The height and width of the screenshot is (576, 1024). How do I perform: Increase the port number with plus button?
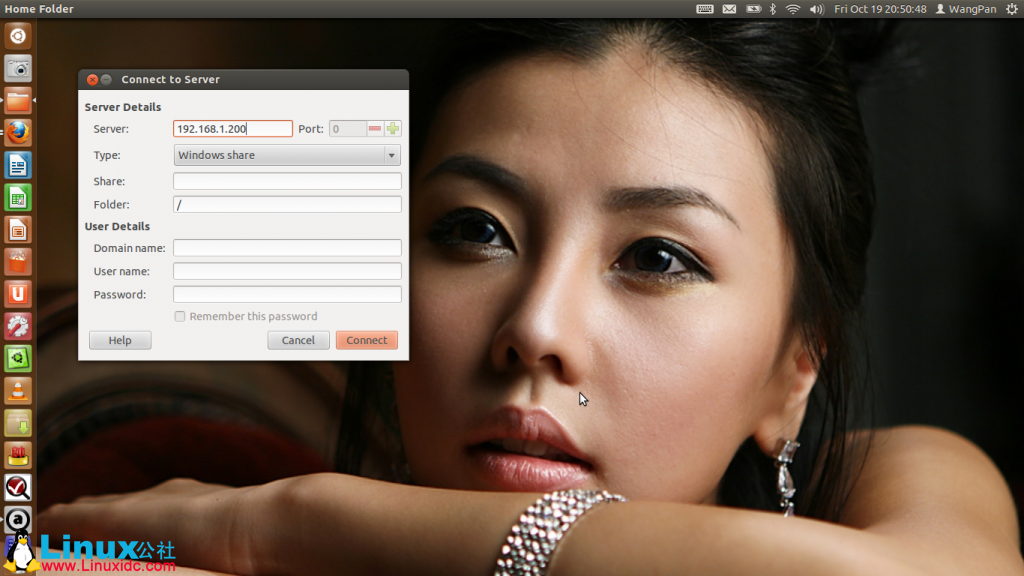point(392,129)
